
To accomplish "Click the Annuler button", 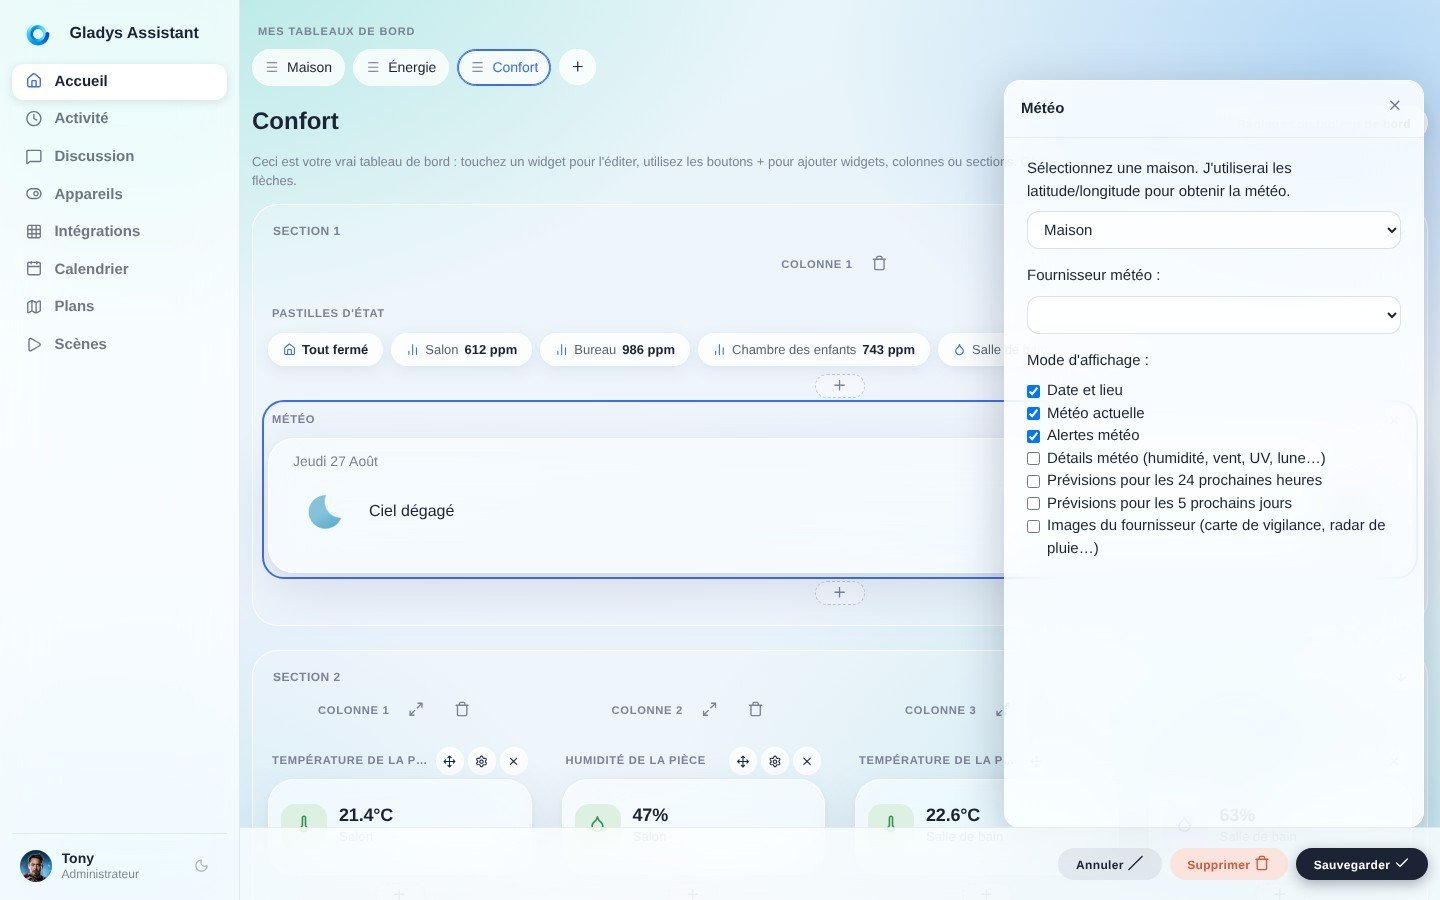I will pyautogui.click(x=1109, y=864).
